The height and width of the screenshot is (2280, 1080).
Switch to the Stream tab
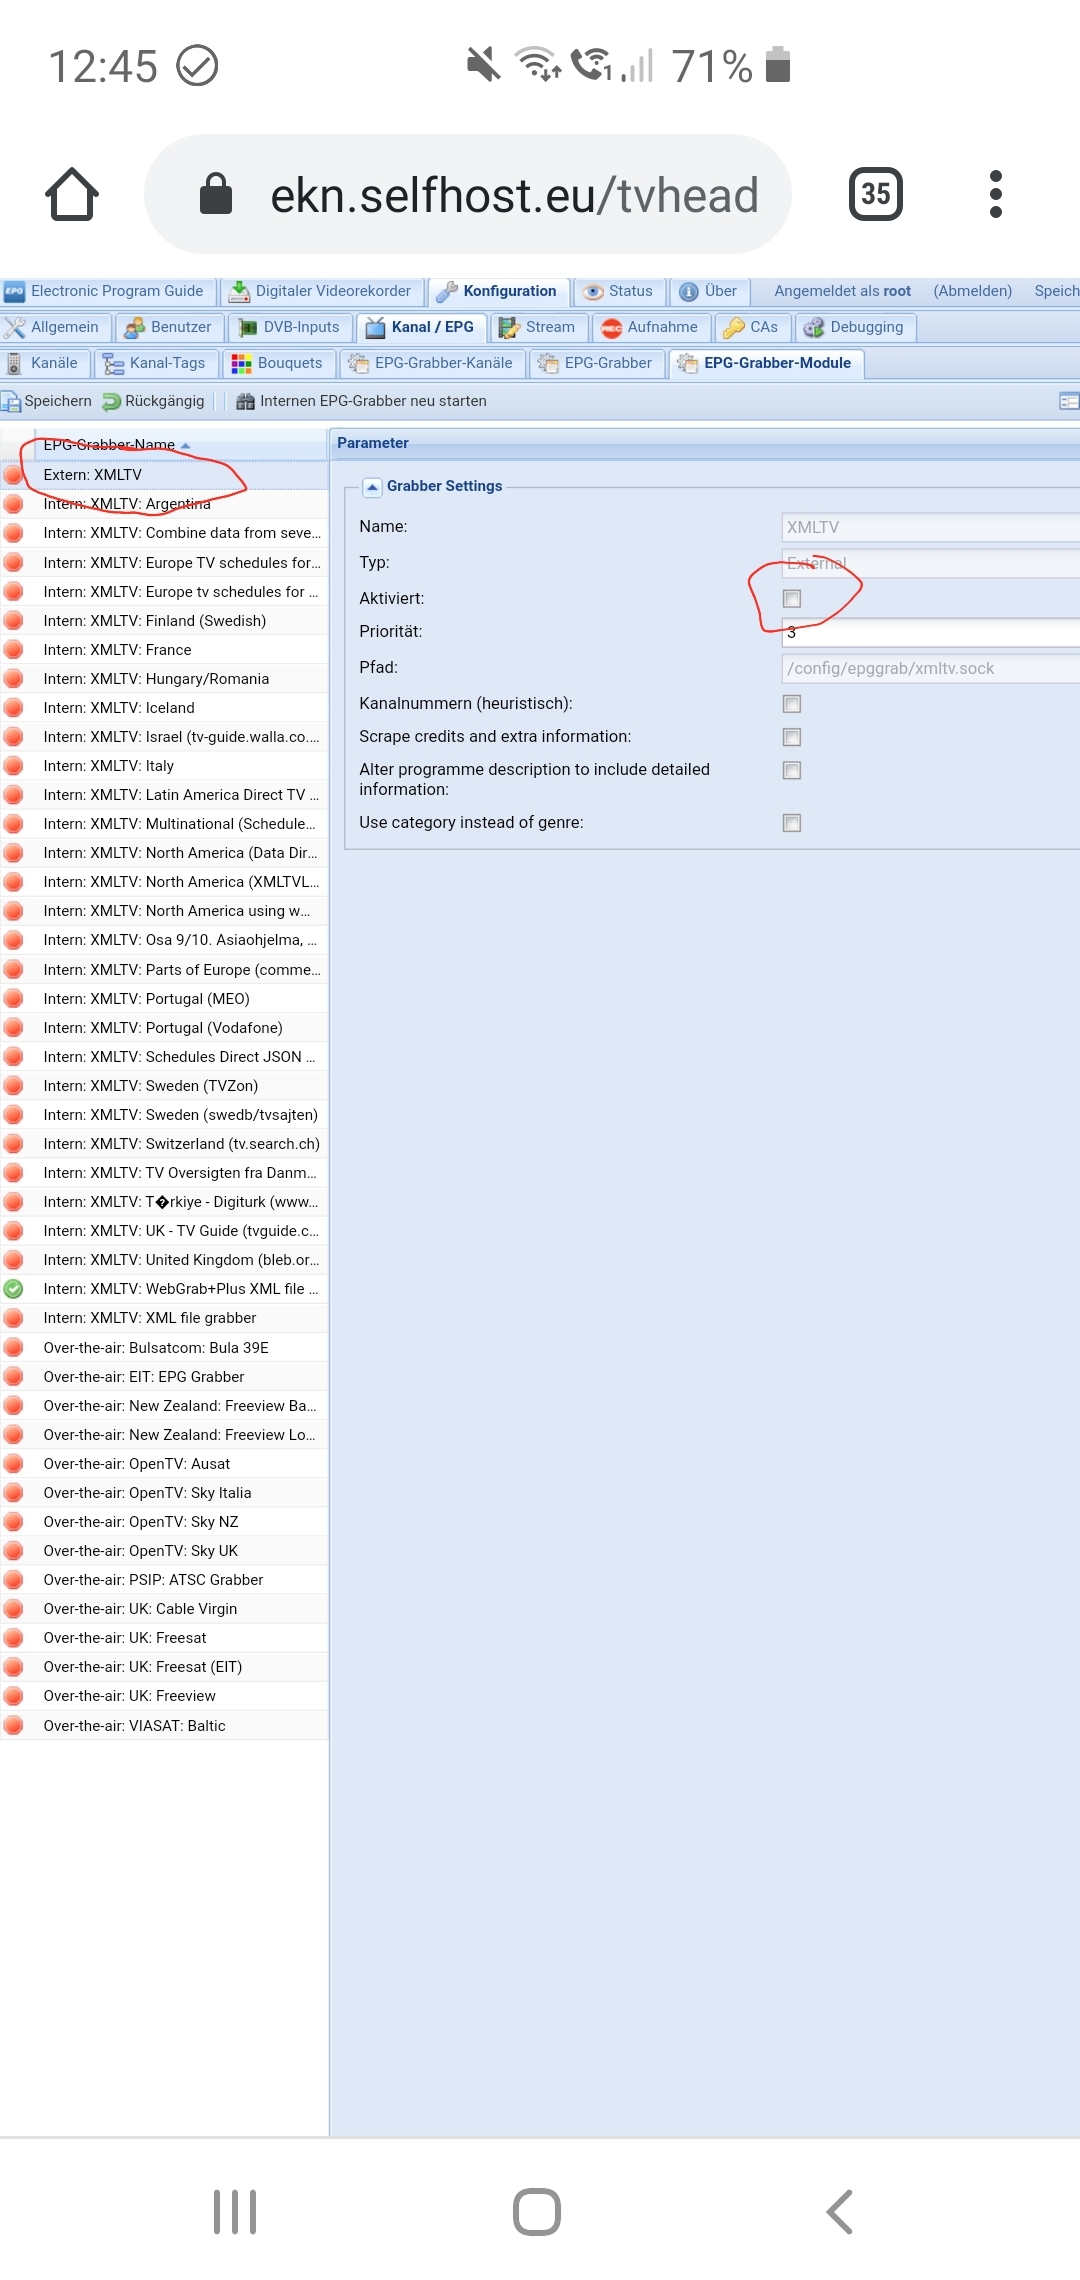538,327
